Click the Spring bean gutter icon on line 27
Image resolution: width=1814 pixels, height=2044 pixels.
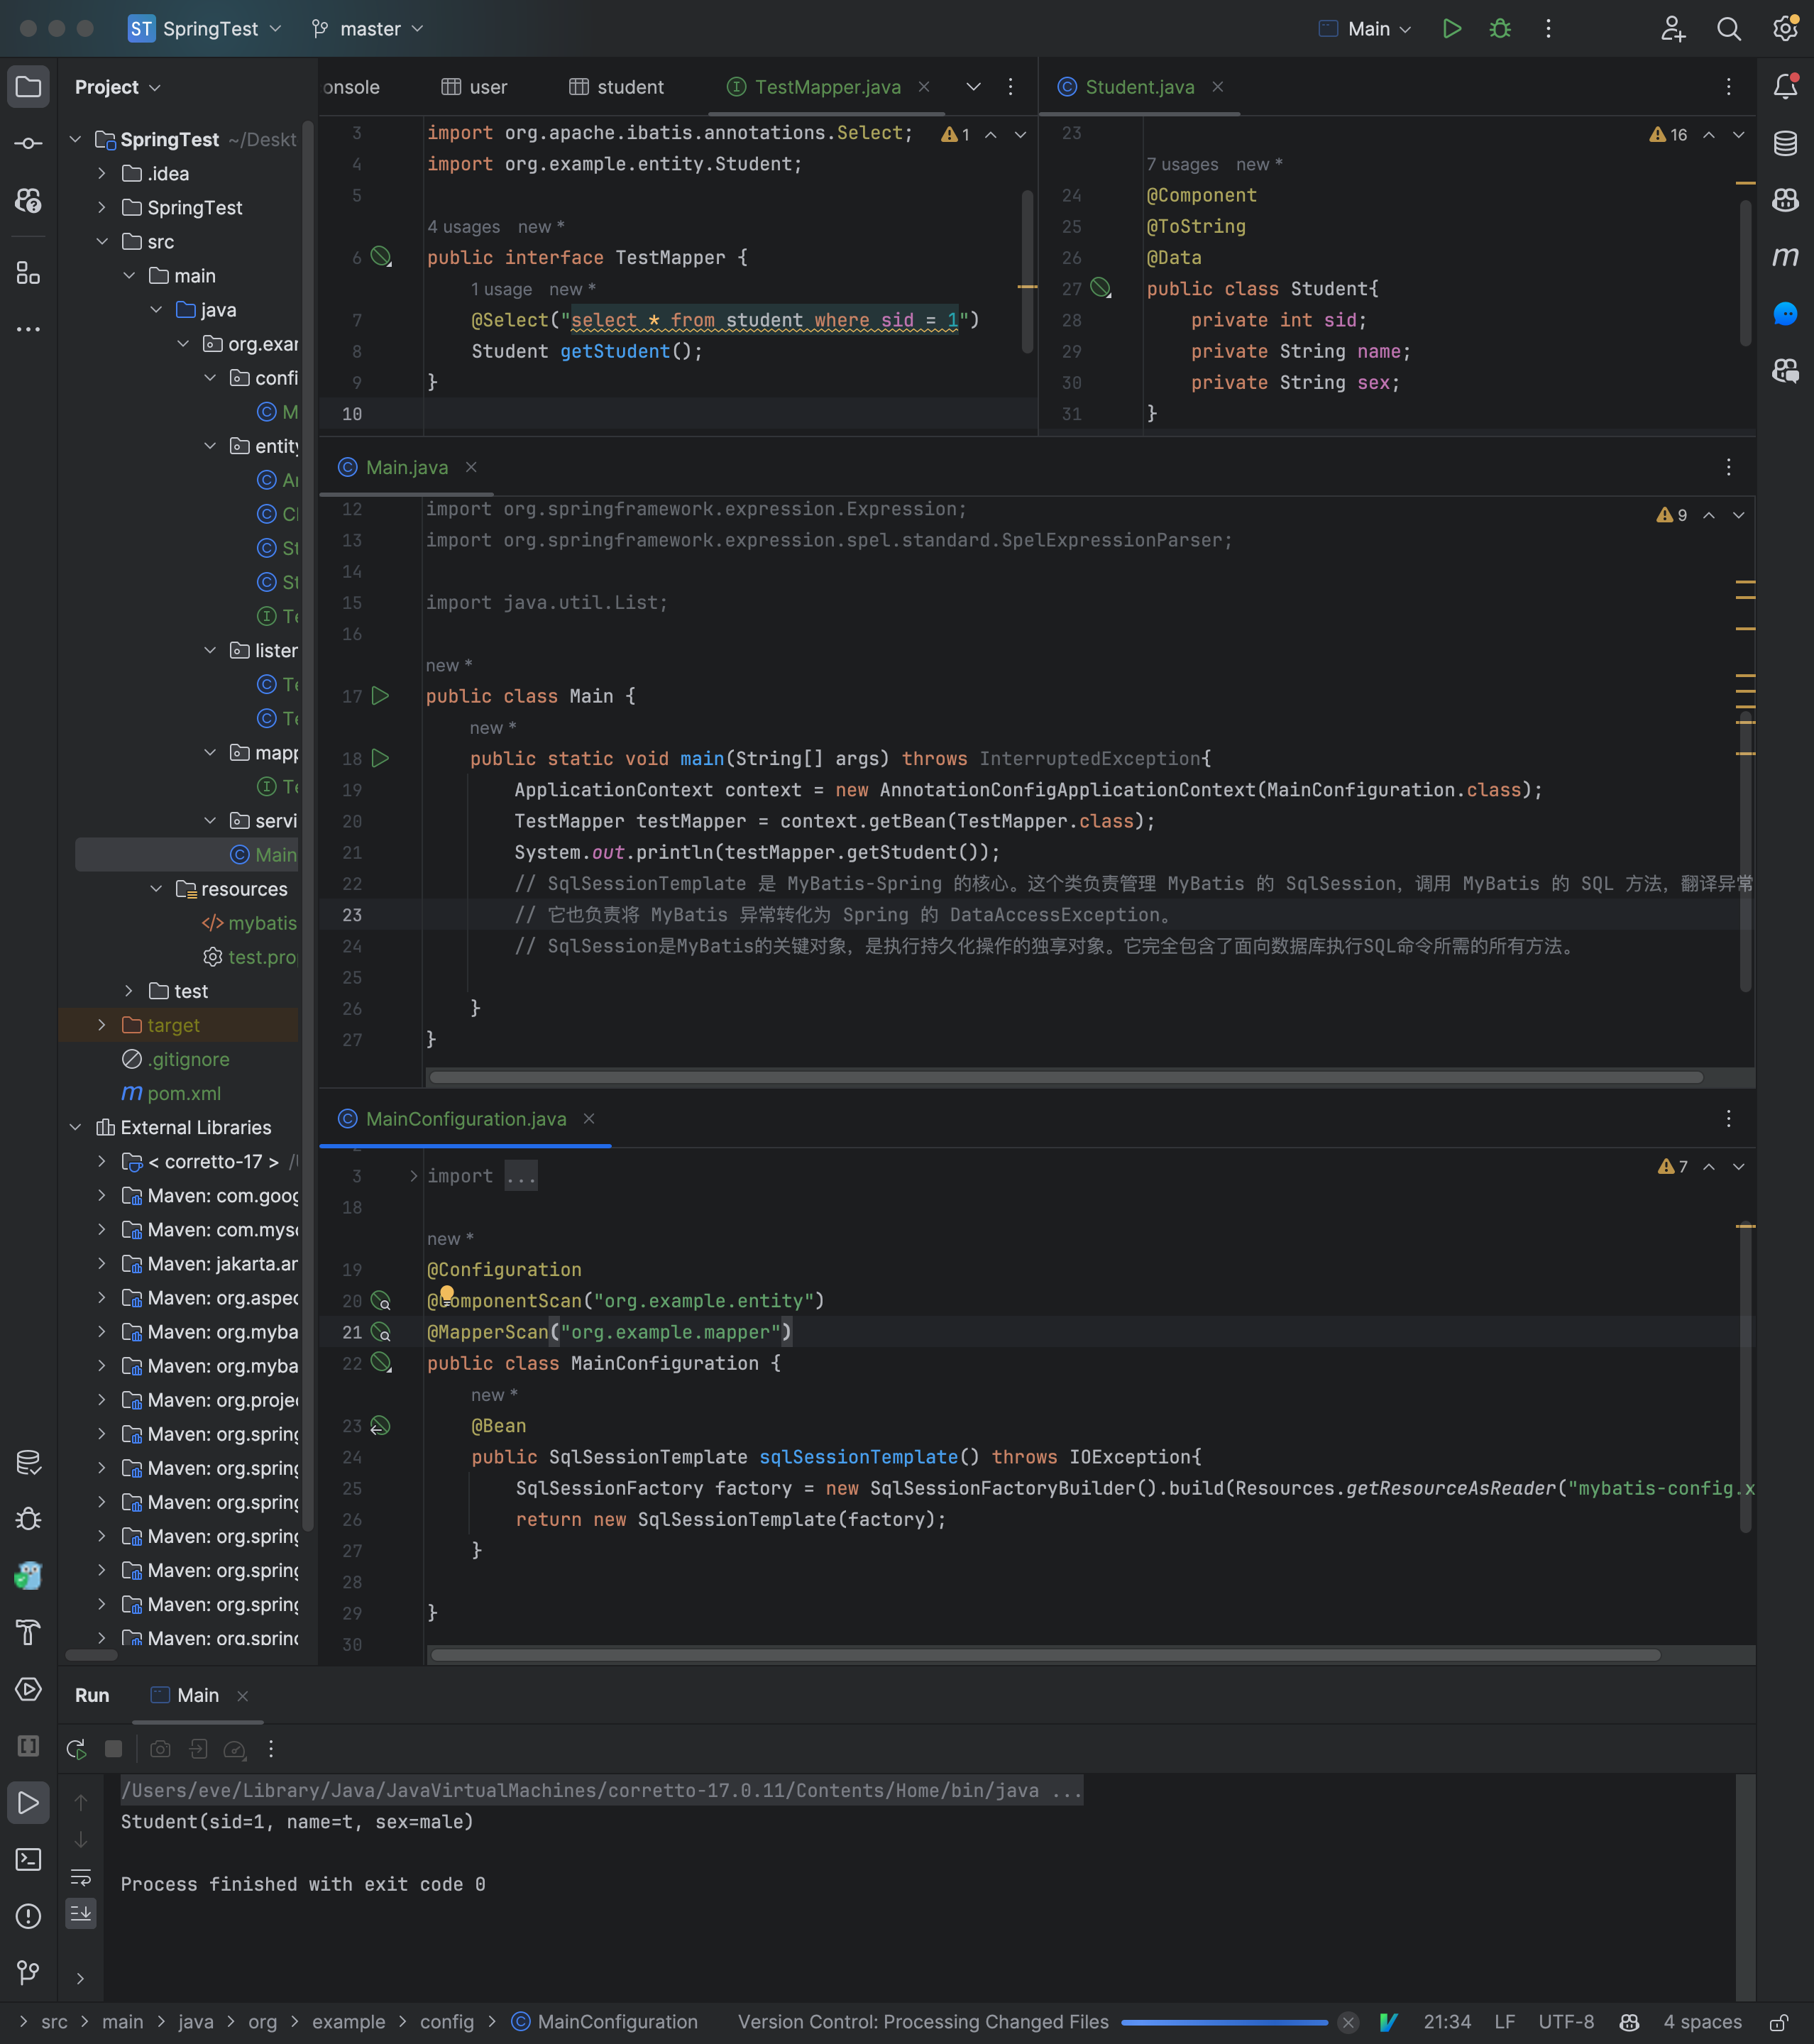[1101, 289]
